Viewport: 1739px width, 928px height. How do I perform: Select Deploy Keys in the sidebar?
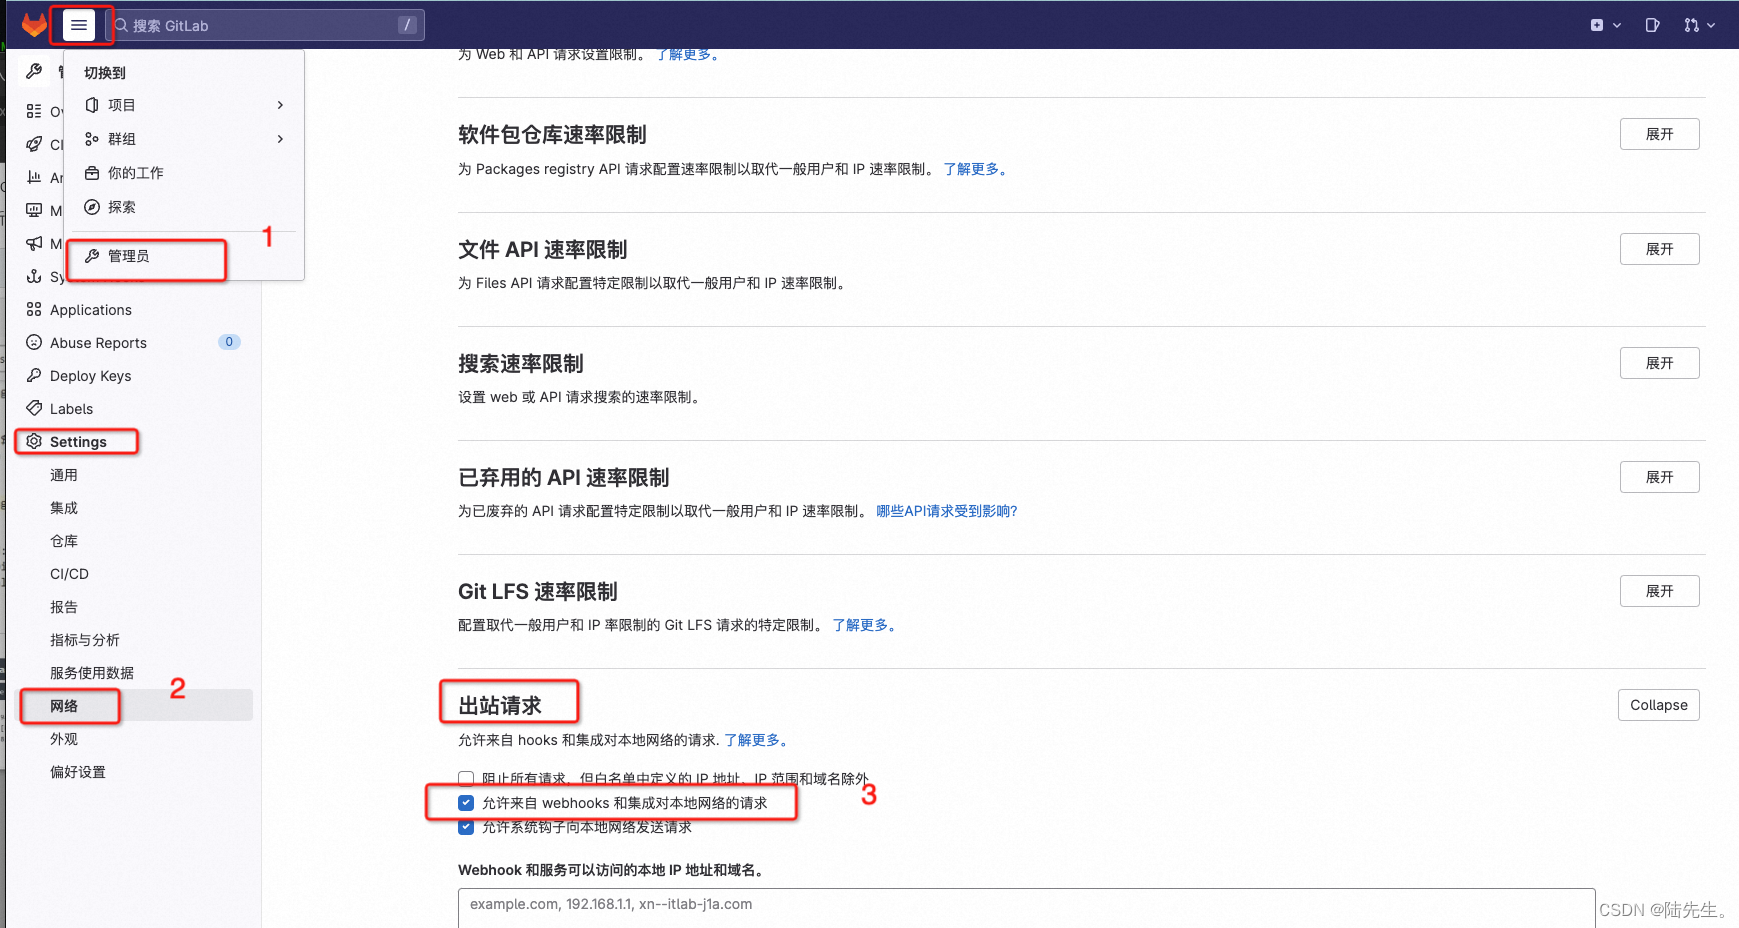point(89,375)
